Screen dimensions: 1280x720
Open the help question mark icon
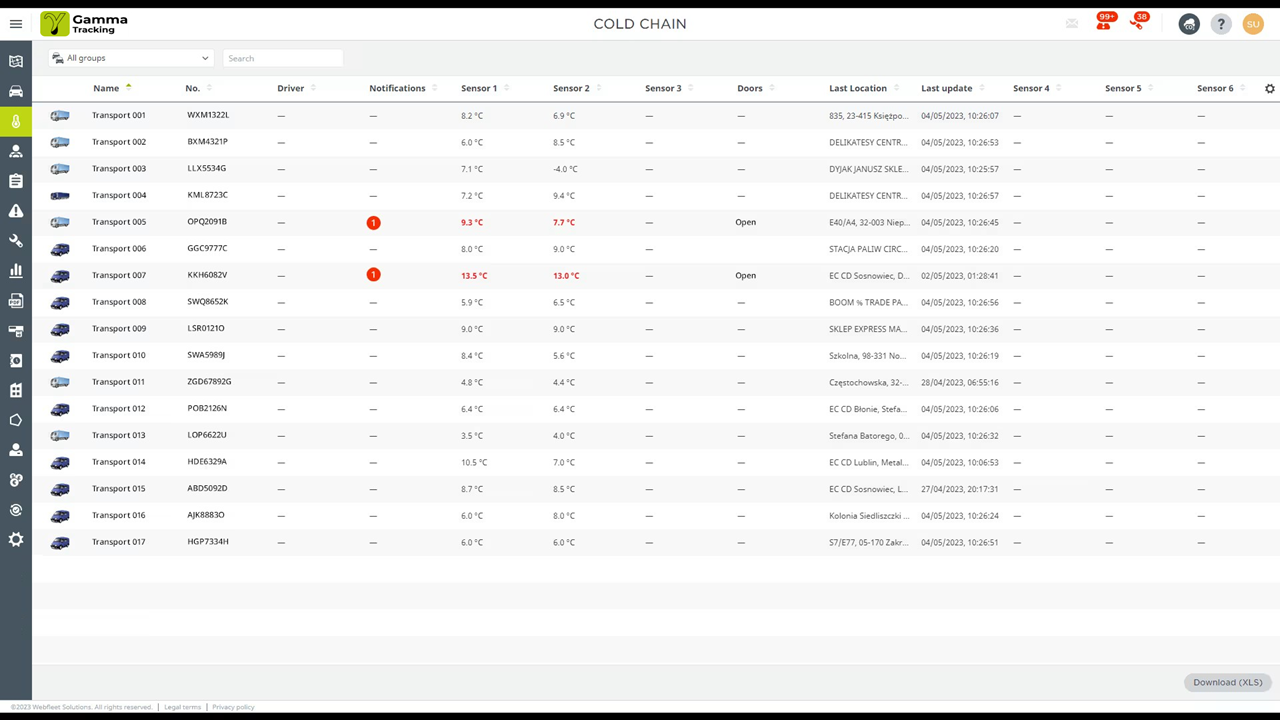(1221, 24)
